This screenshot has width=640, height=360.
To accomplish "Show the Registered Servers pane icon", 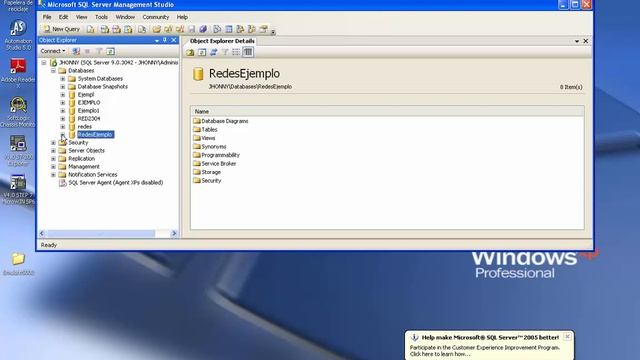I will point(217,29).
